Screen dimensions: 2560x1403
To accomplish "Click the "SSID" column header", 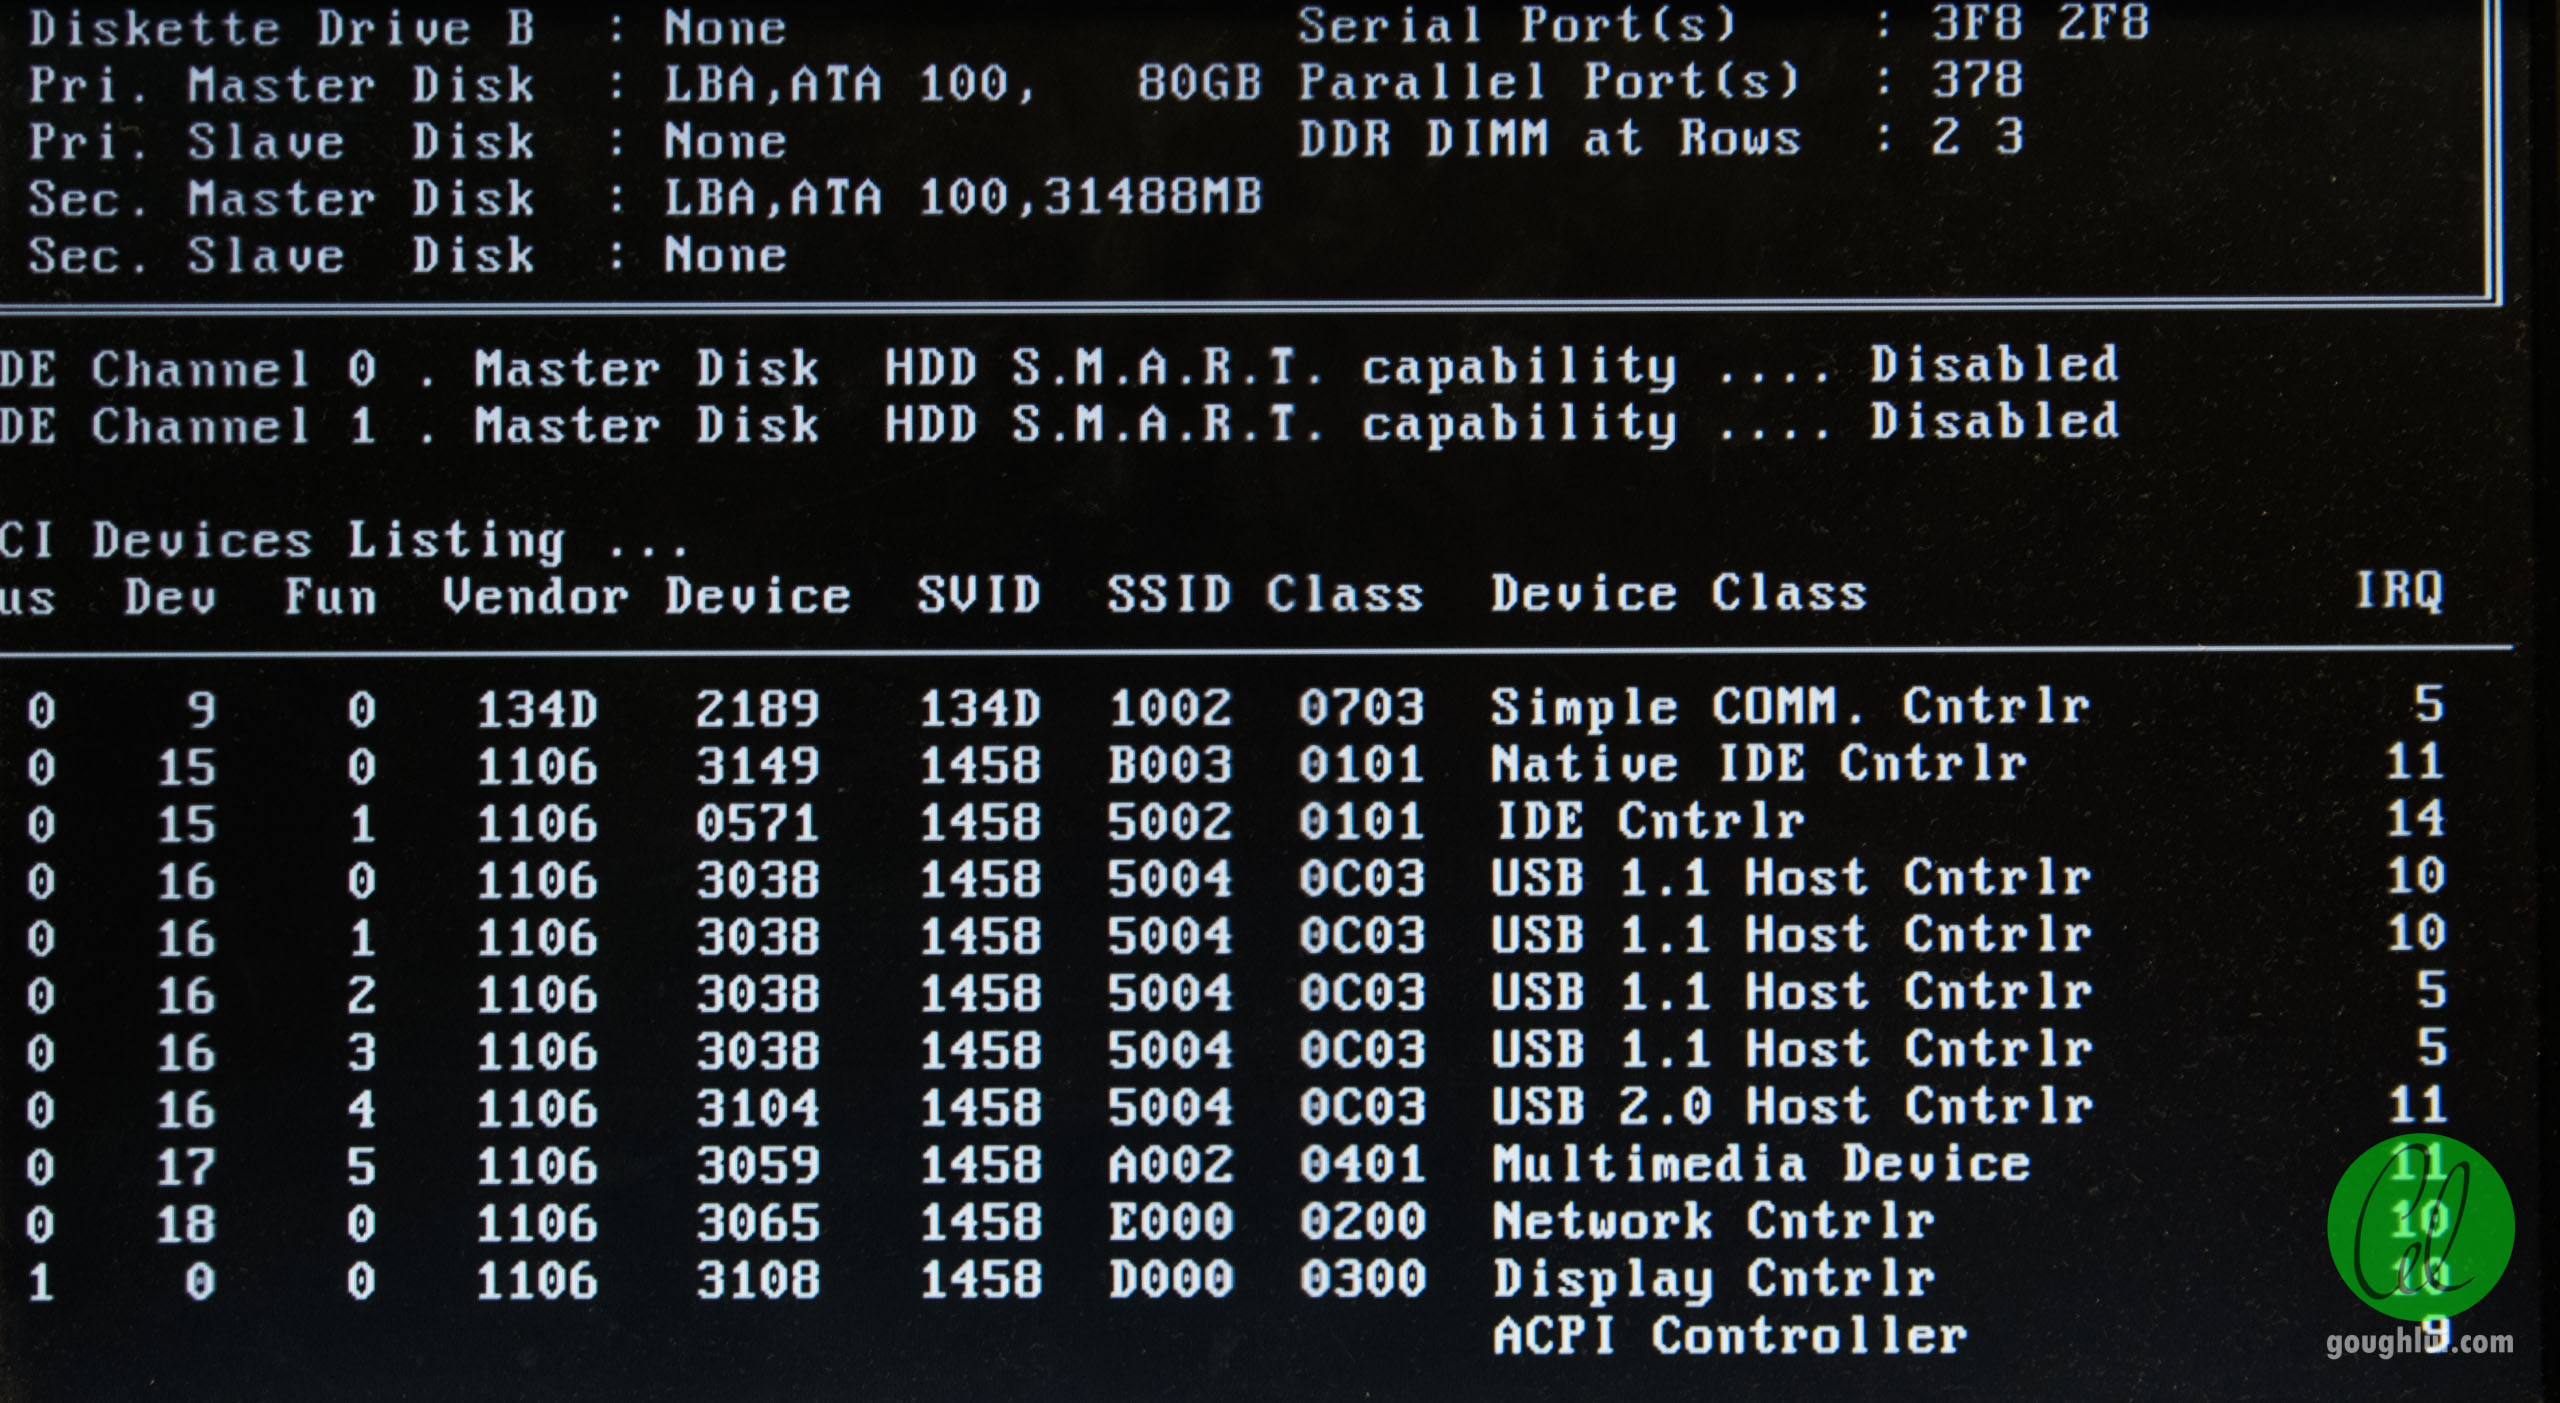I will pyautogui.click(x=1169, y=595).
